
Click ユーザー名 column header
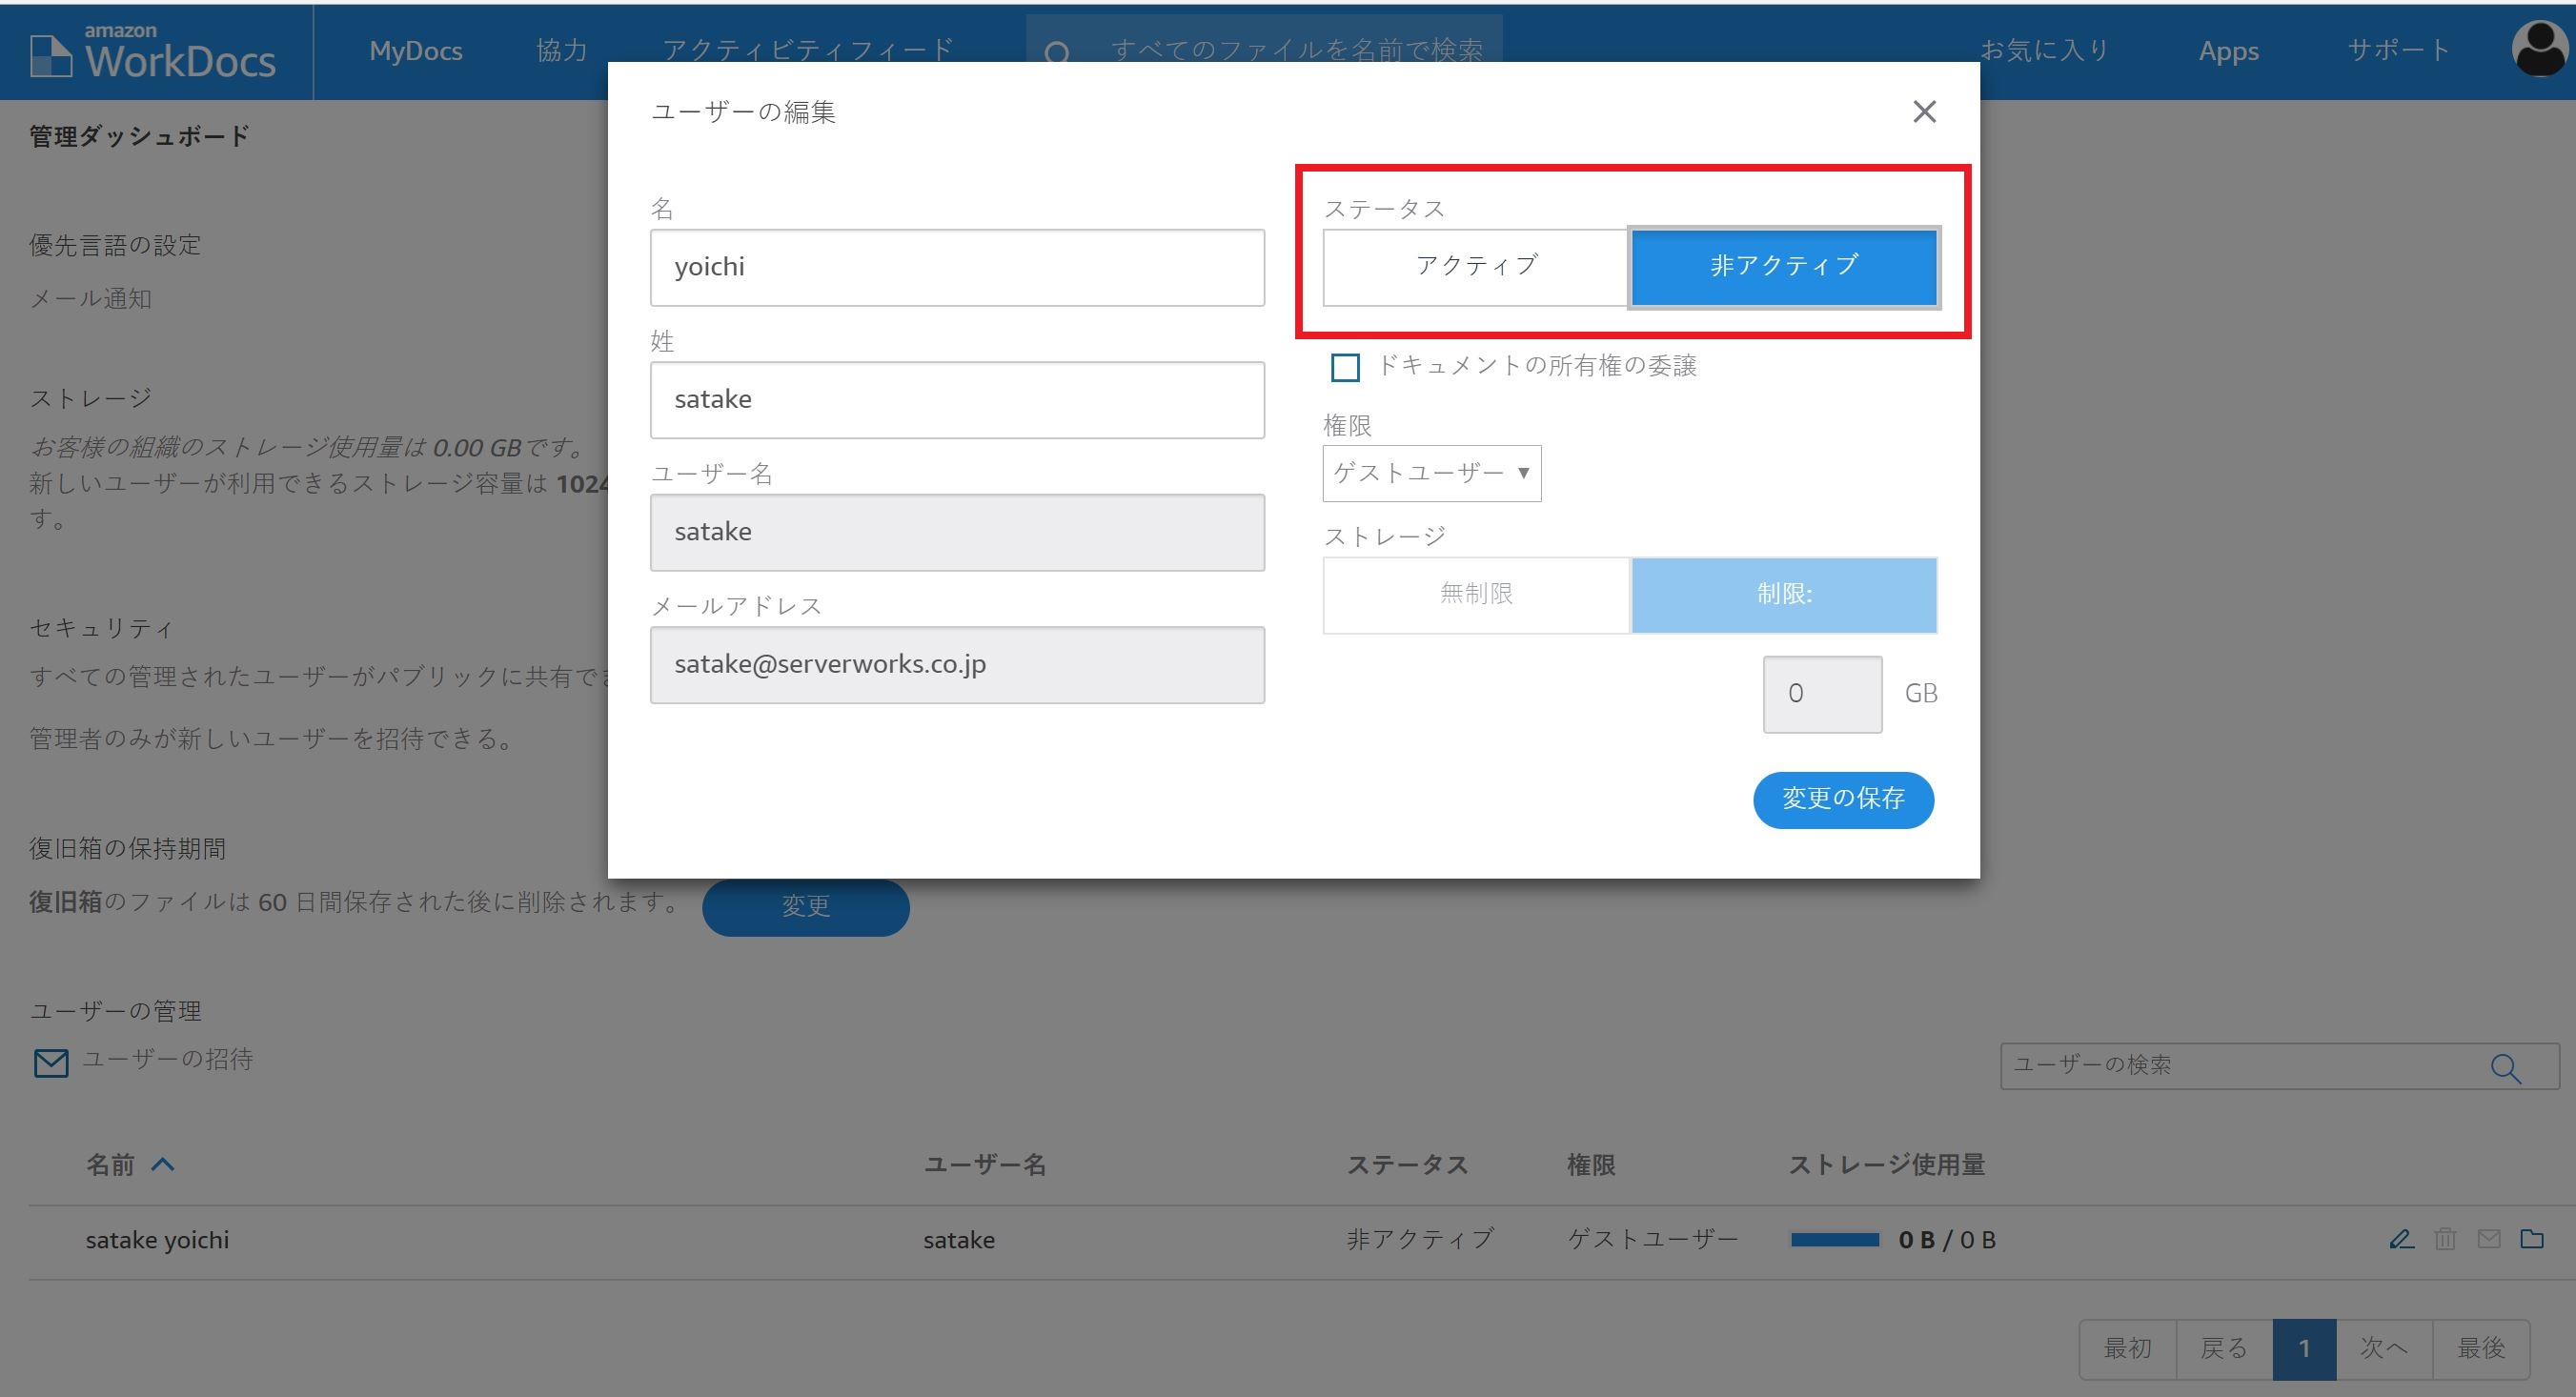(x=984, y=1164)
